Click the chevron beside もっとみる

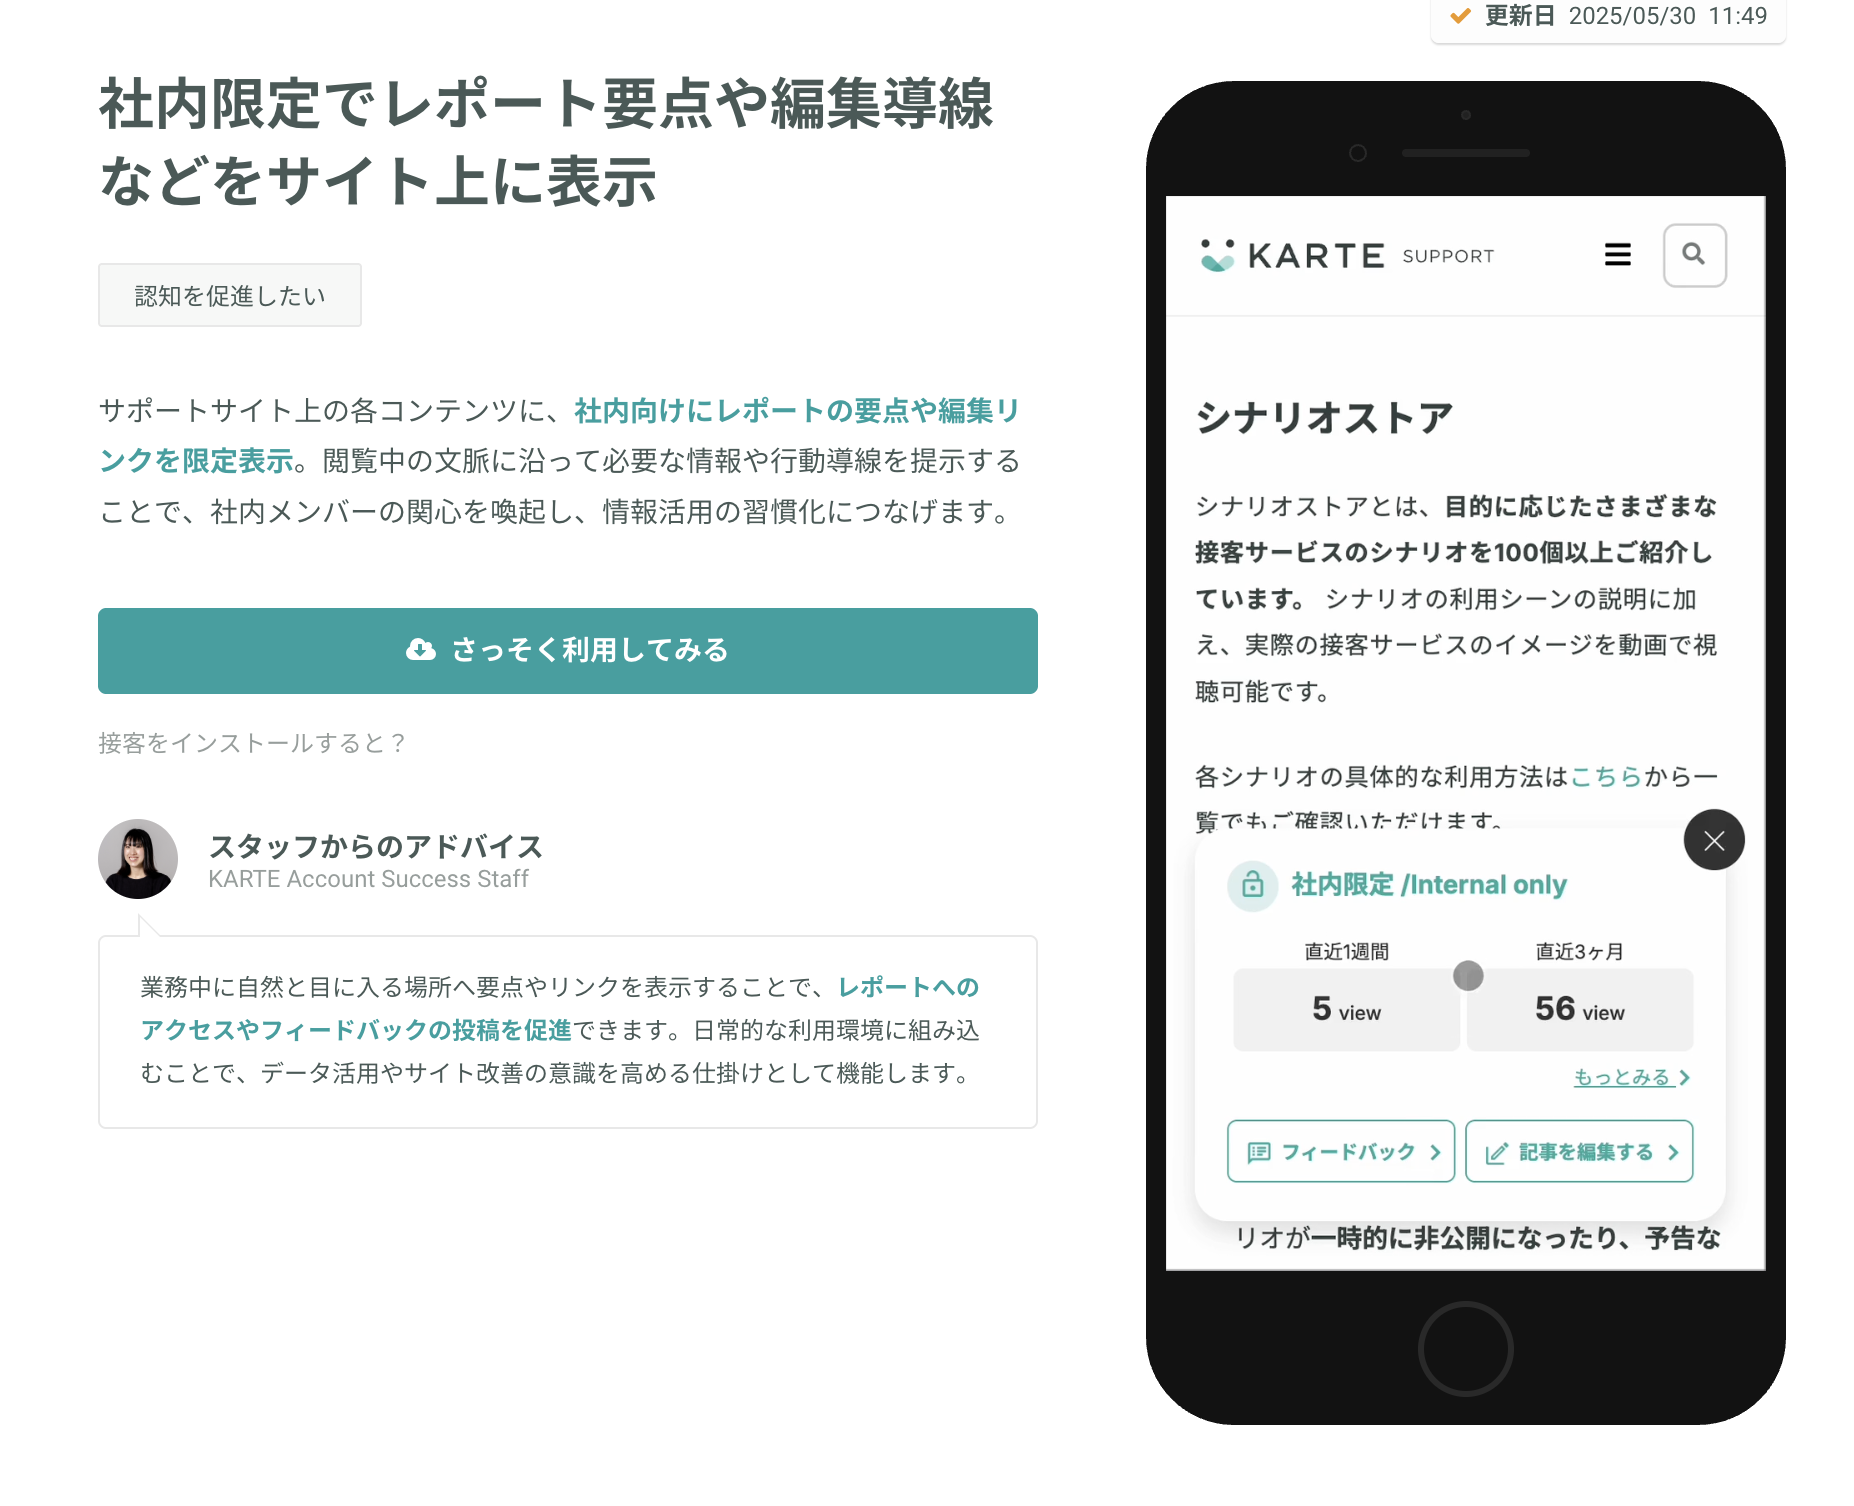pos(1684,1077)
